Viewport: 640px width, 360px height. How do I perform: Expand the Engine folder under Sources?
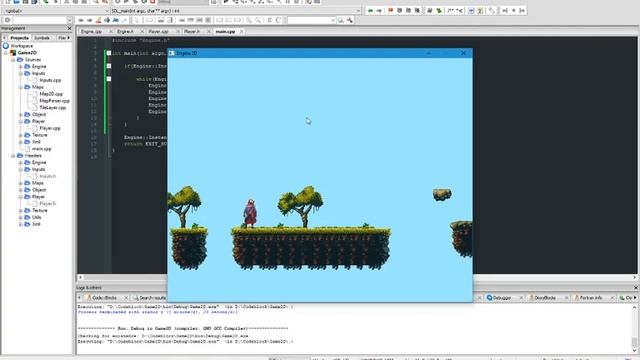pos(20,66)
